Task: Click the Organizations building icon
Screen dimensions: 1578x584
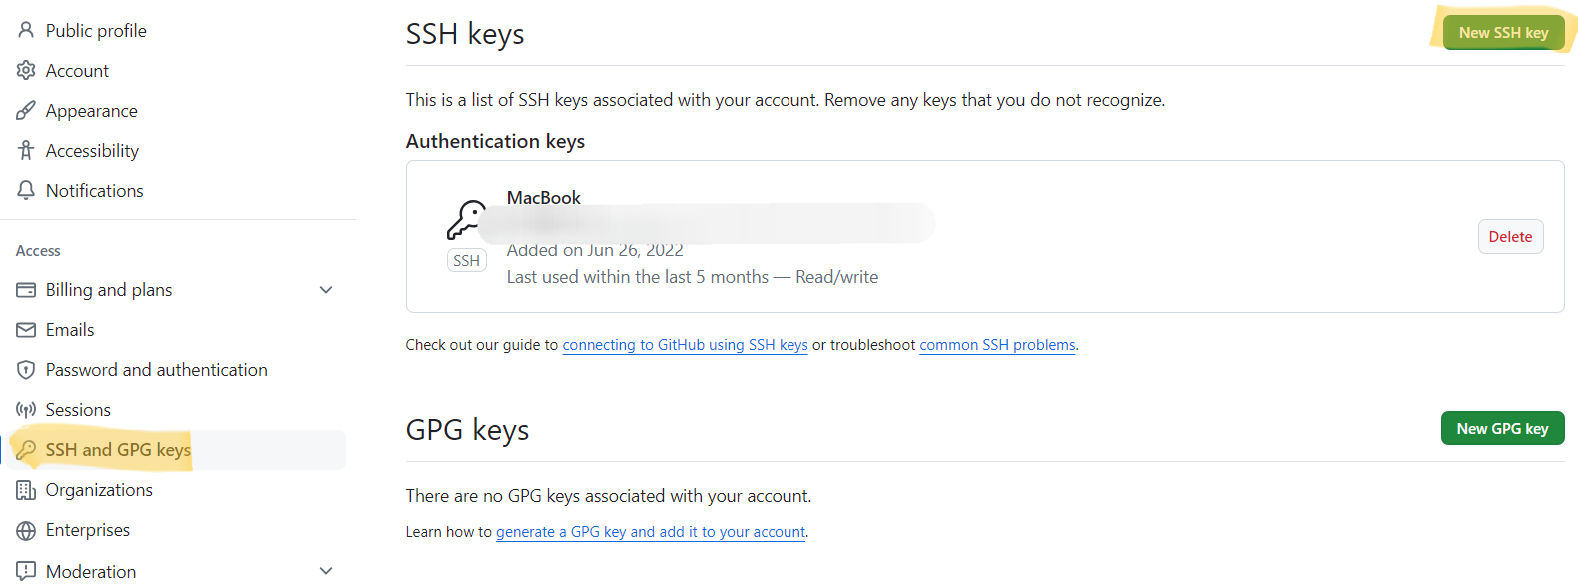Action: point(26,490)
